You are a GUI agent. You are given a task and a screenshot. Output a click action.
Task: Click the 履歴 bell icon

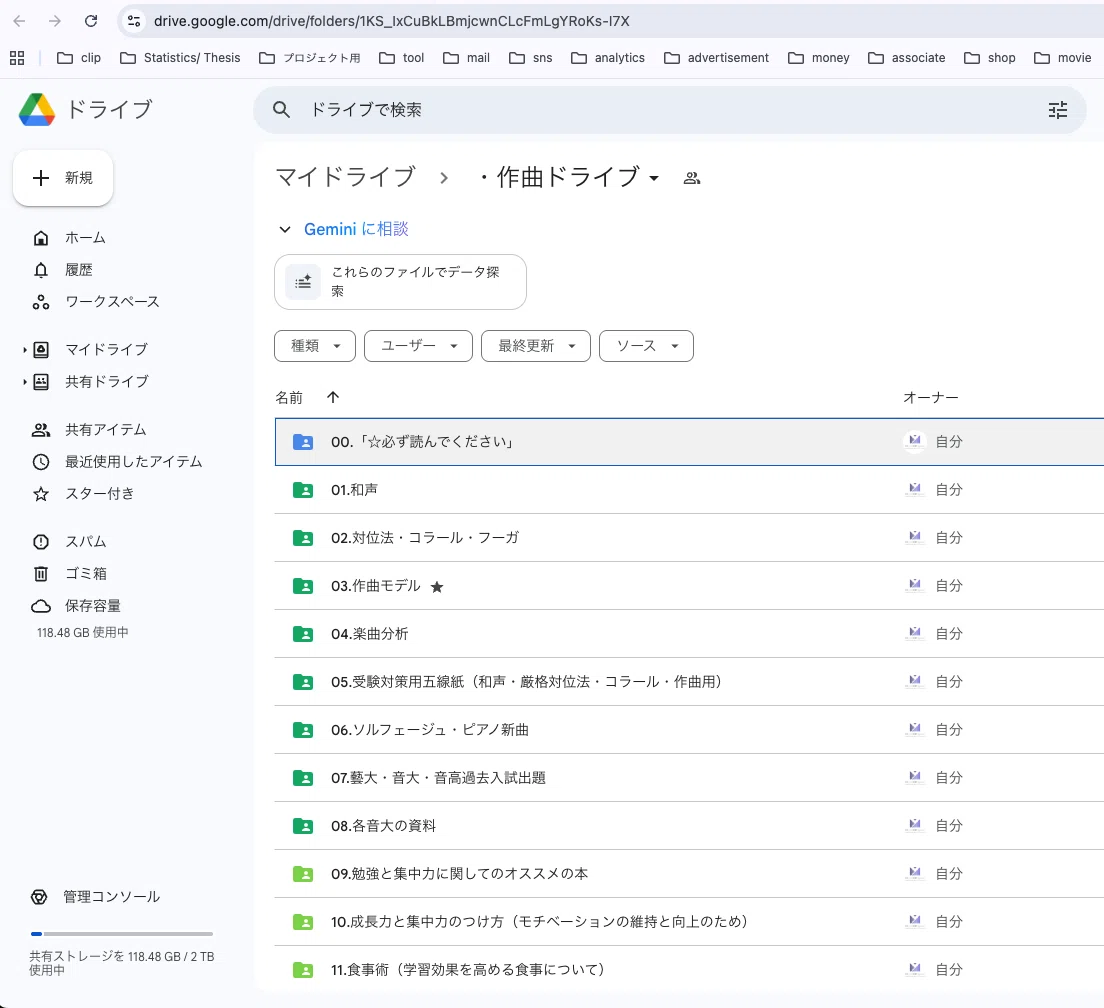41,270
